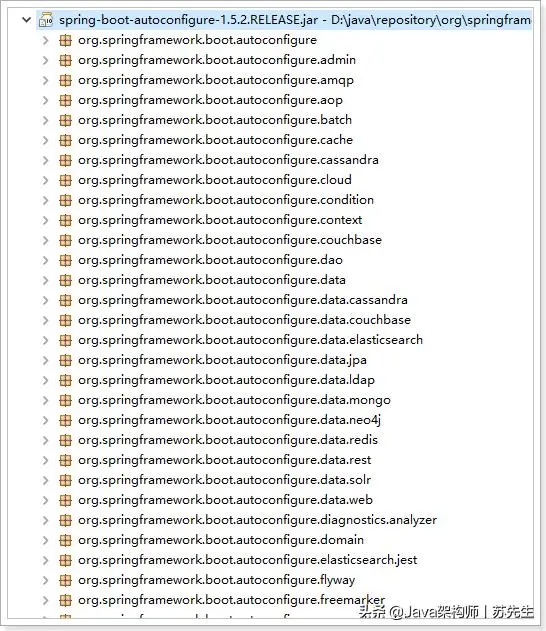Click package icon of autoconfigure.data
This screenshot has width=546, height=631.
pos(65,280)
